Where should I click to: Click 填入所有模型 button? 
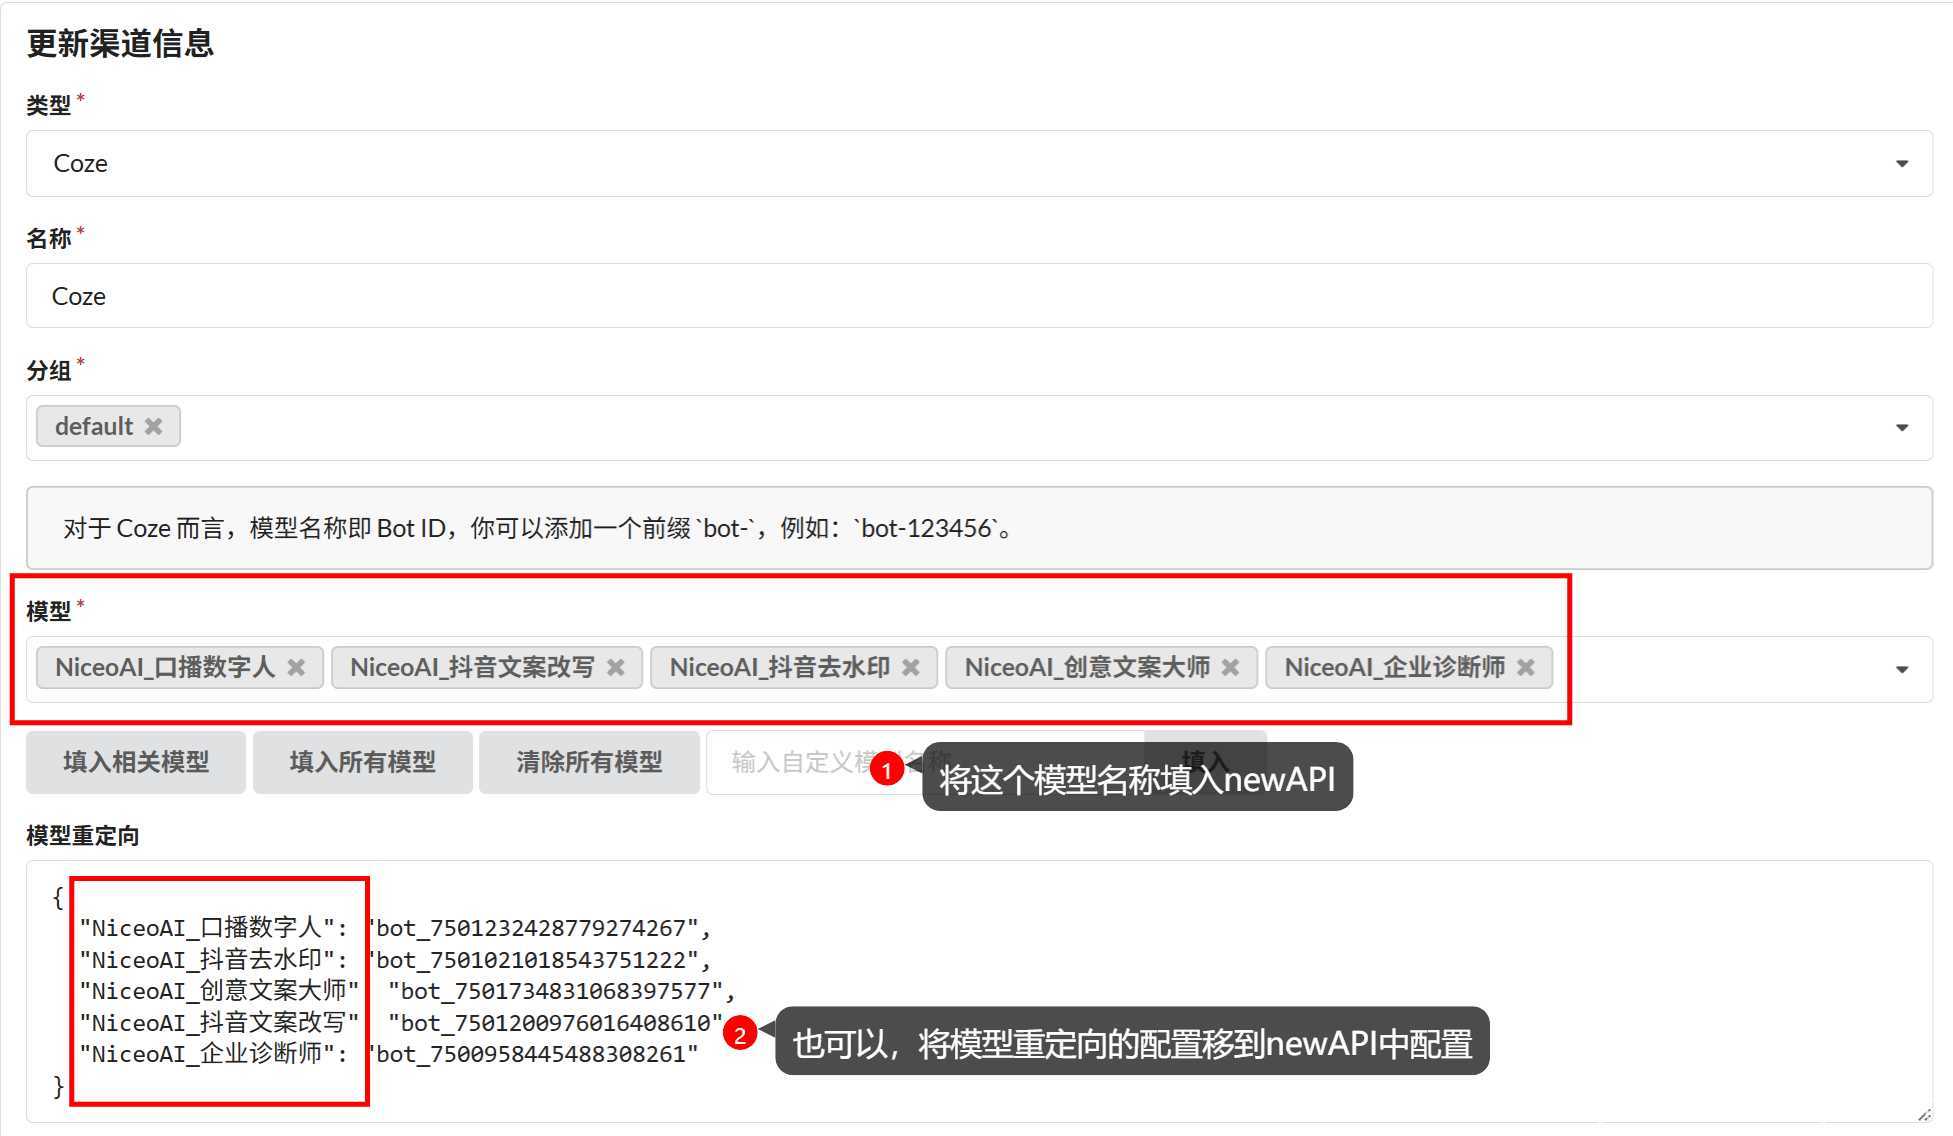(x=362, y=762)
